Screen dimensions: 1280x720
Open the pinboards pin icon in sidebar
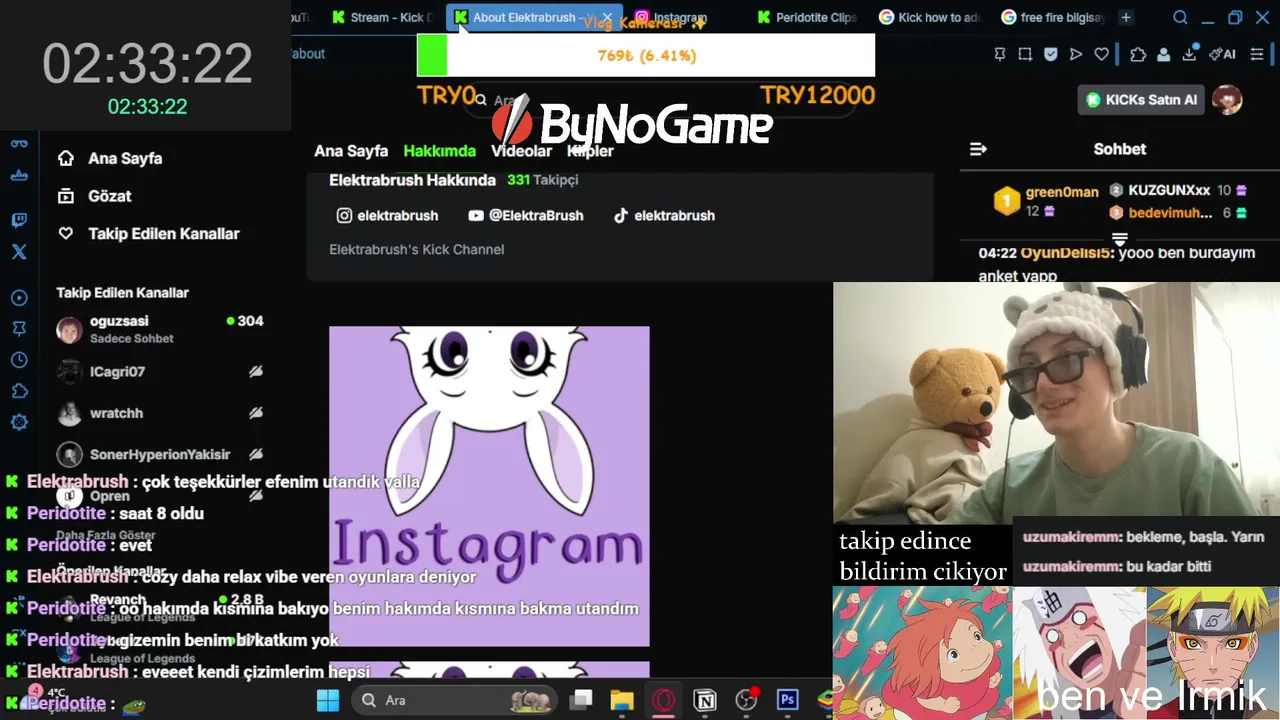click(19, 329)
